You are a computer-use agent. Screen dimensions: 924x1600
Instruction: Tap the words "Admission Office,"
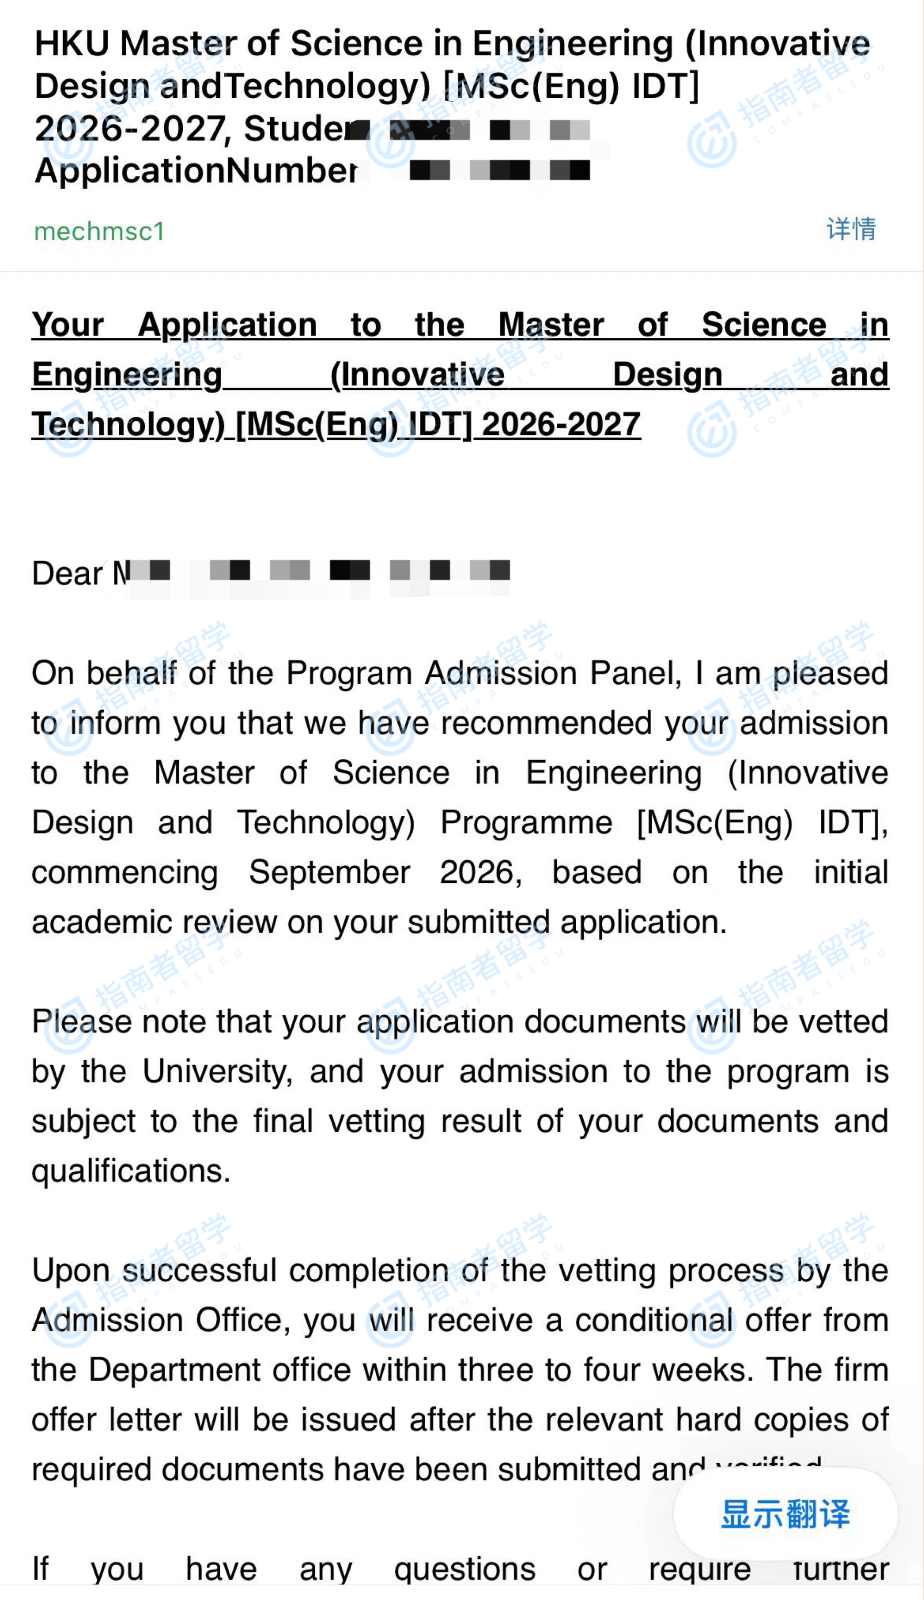[161, 1320]
